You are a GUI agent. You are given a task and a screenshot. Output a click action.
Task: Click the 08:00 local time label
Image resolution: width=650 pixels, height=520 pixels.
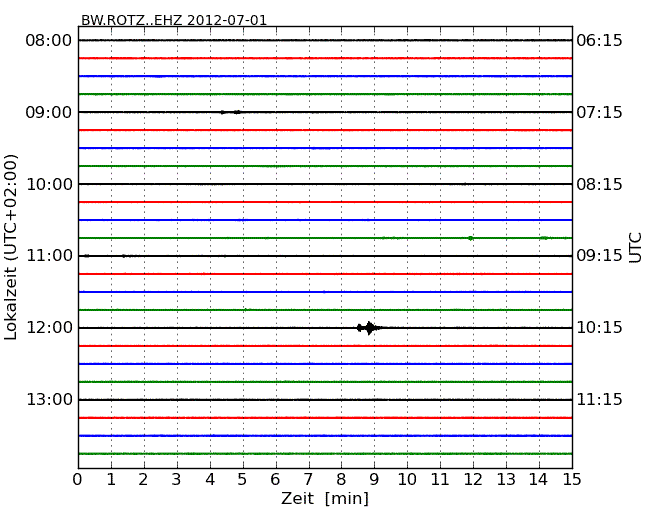[x=49, y=41]
